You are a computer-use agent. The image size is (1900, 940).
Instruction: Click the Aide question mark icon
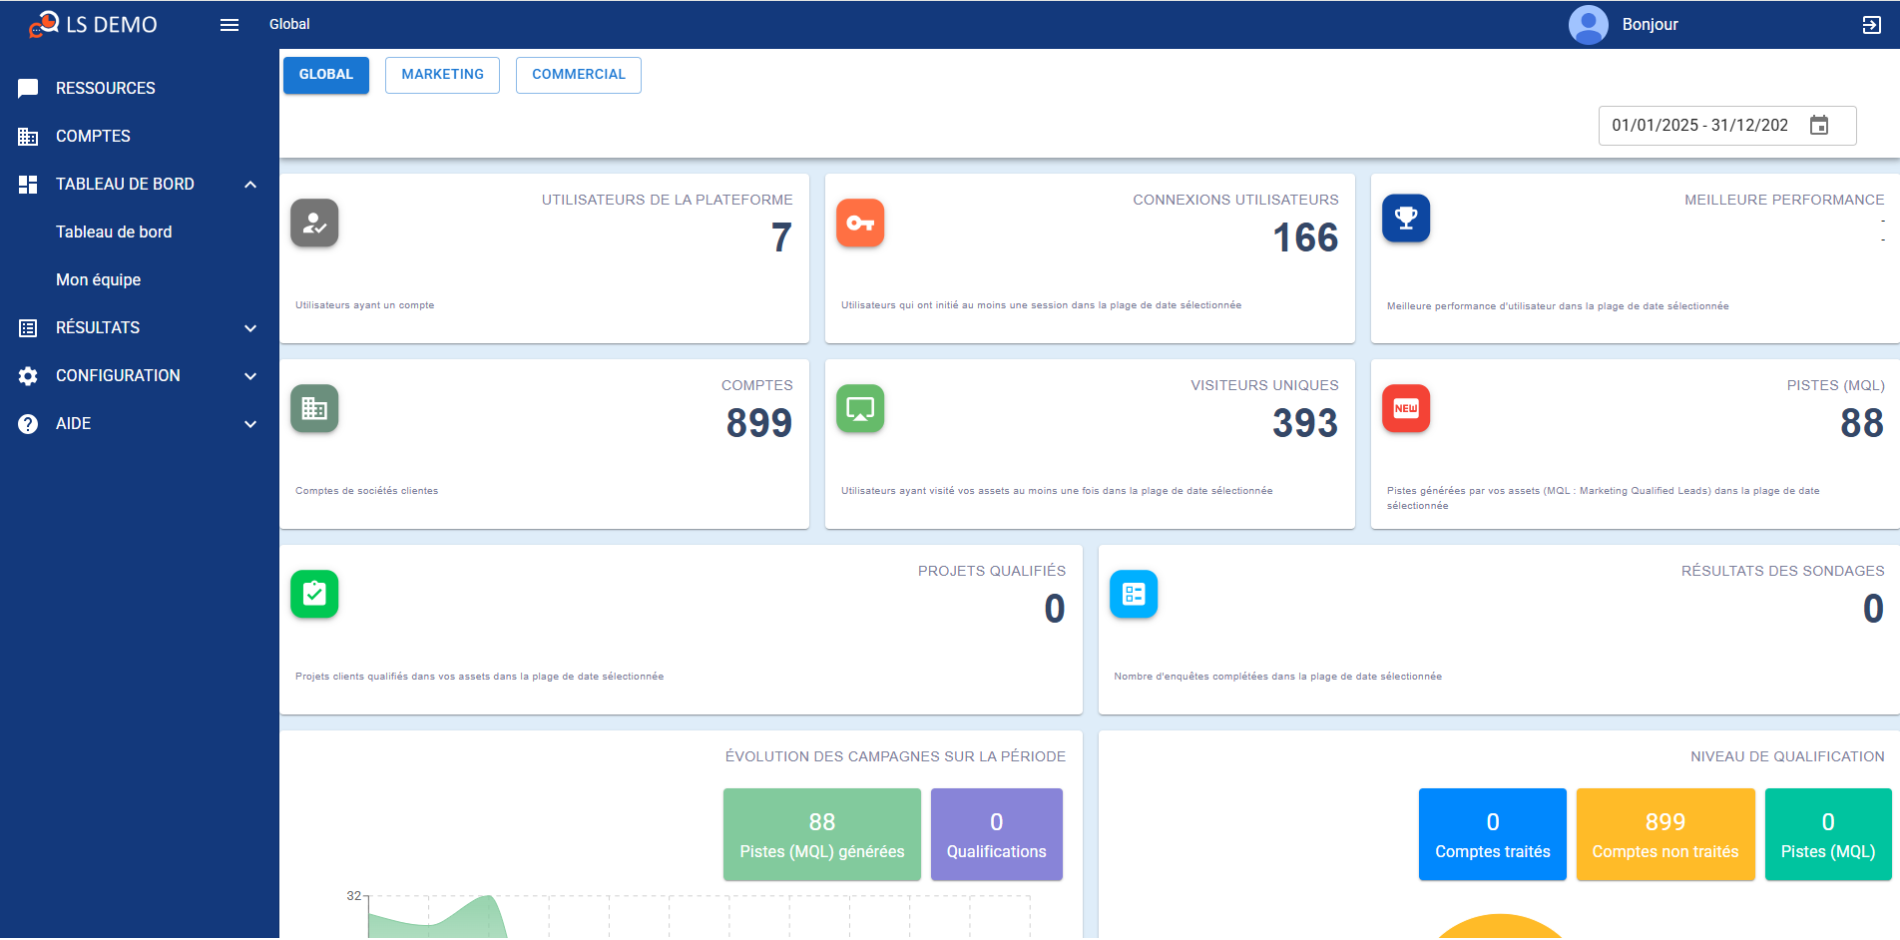point(28,424)
